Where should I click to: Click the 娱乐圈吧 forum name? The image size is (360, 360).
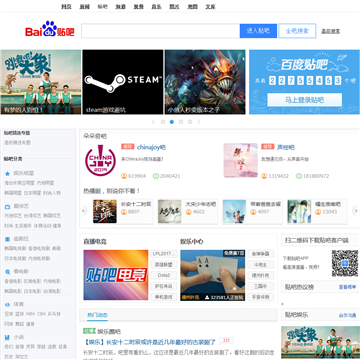109,331
